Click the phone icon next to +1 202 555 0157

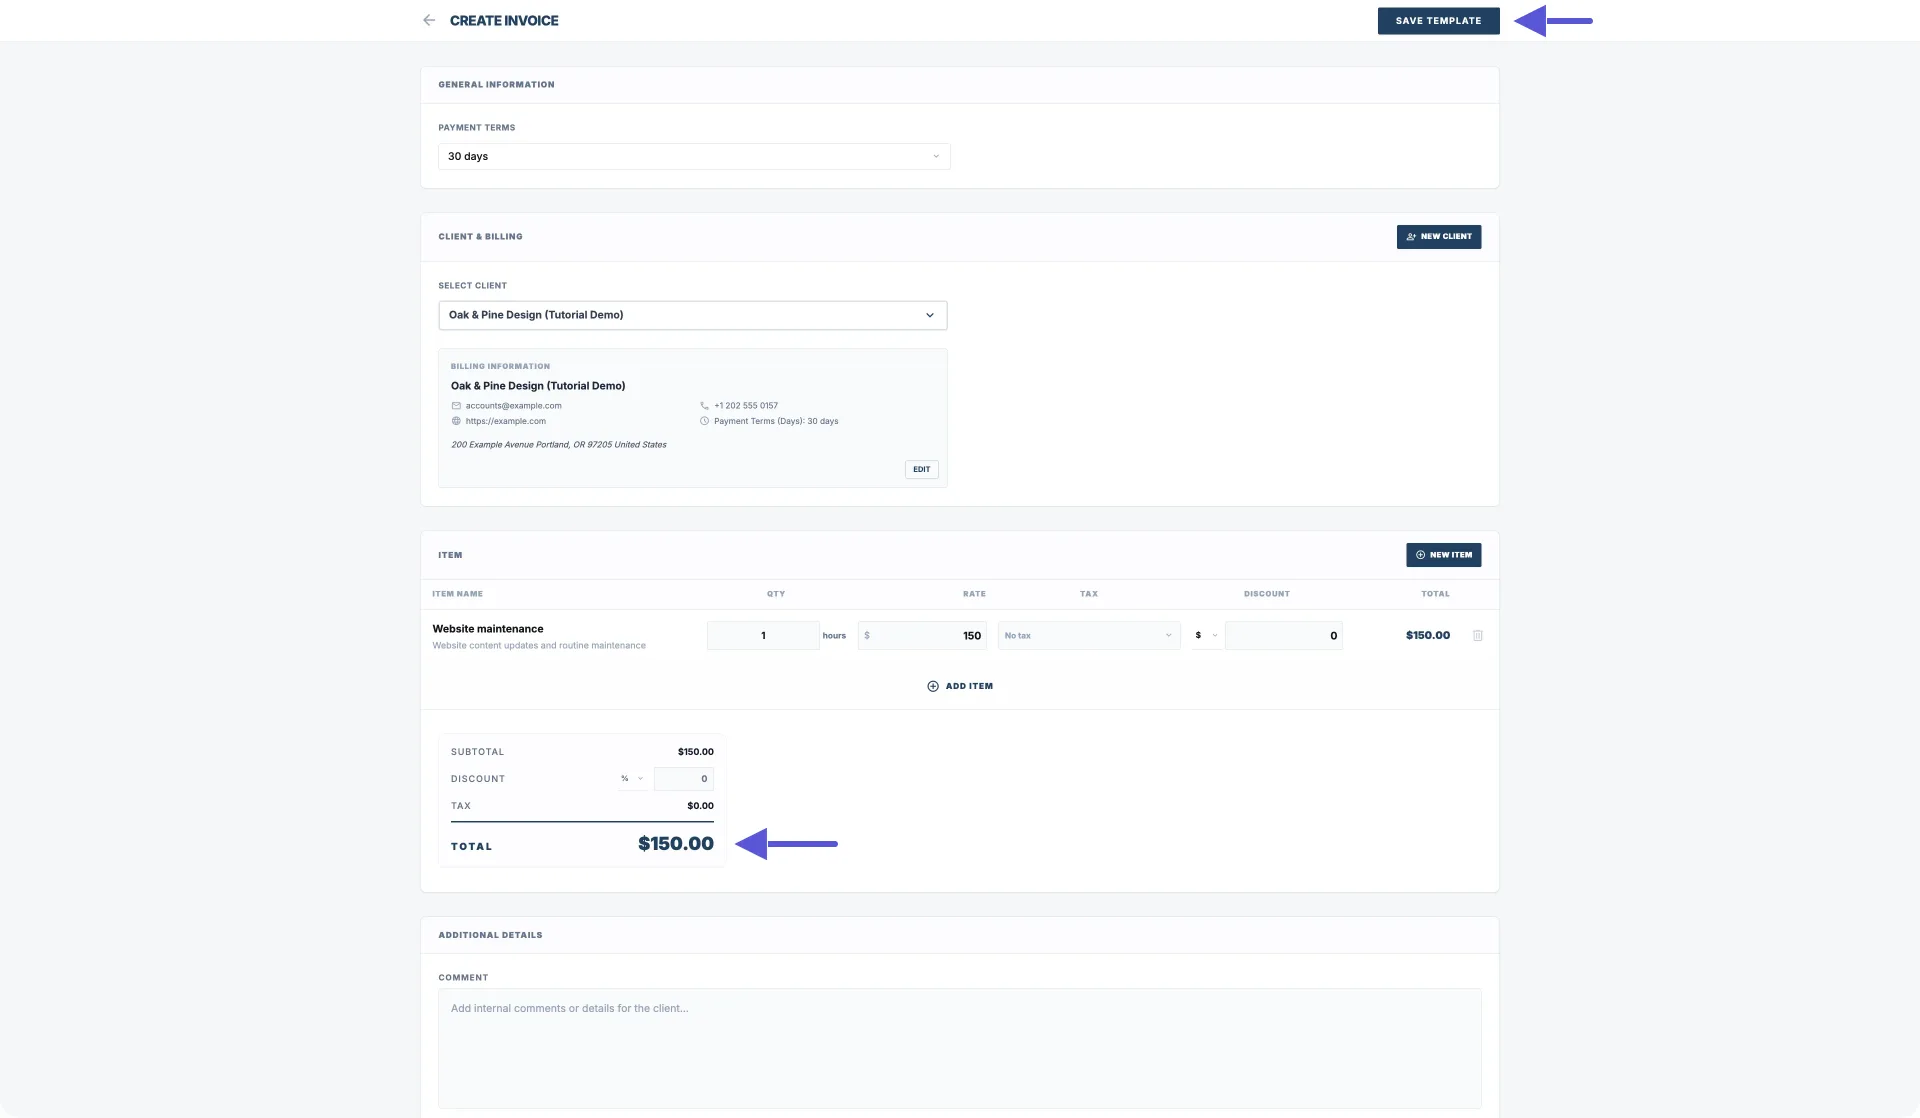704,406
